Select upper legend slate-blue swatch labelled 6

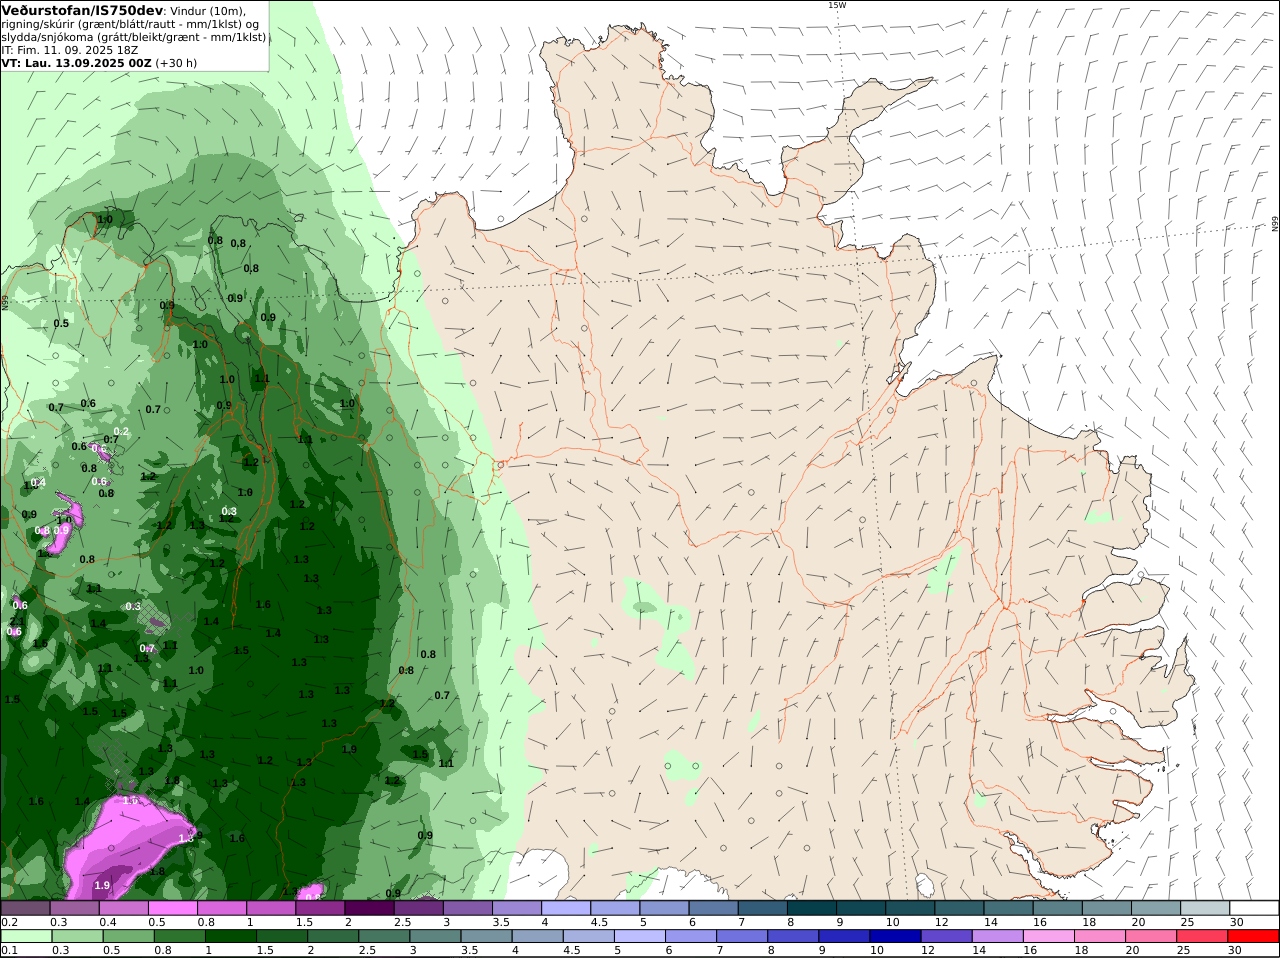tap(712, 908)
